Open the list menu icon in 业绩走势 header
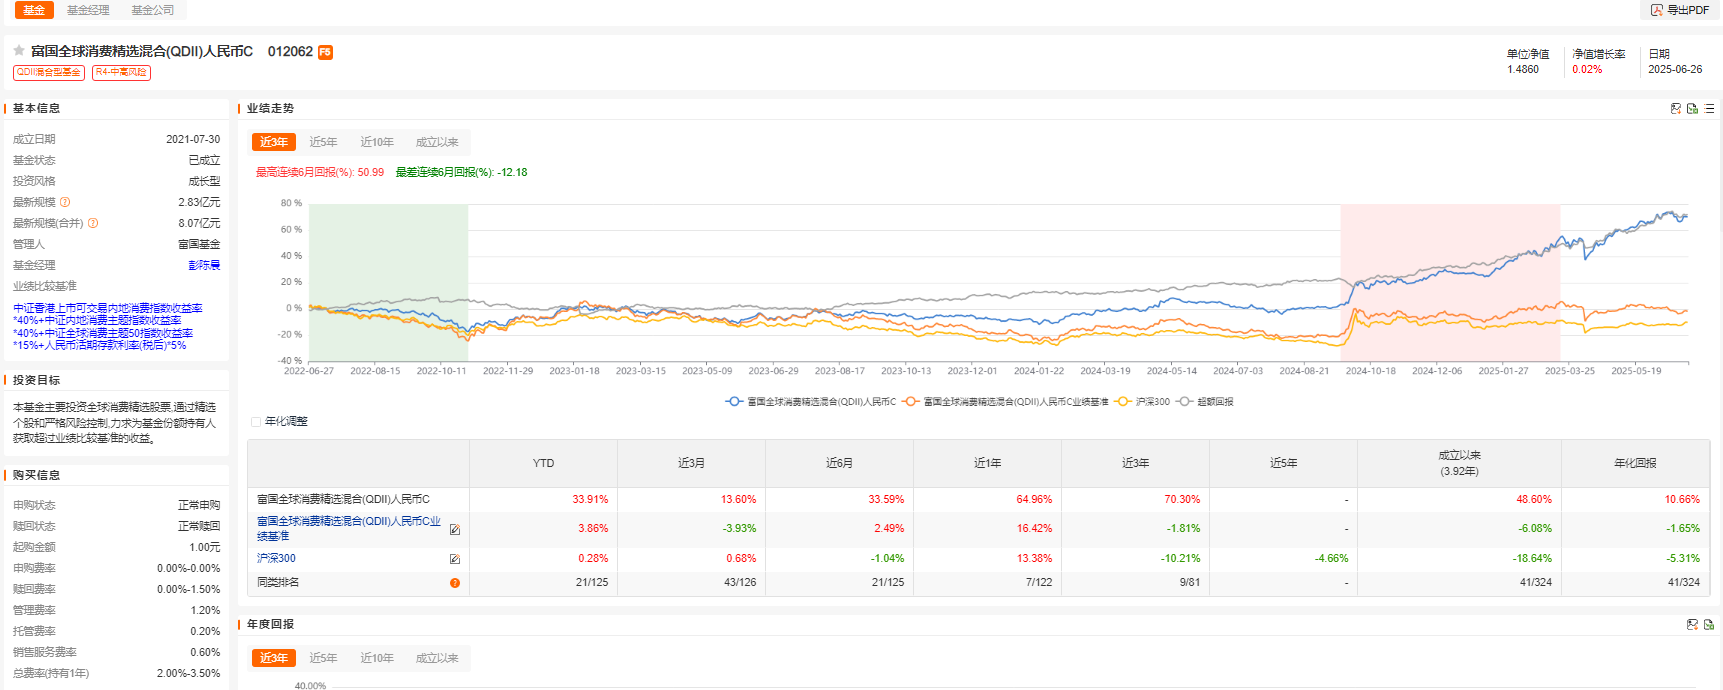Screen dimensions: 1723x690 [x=1709, y=108]
